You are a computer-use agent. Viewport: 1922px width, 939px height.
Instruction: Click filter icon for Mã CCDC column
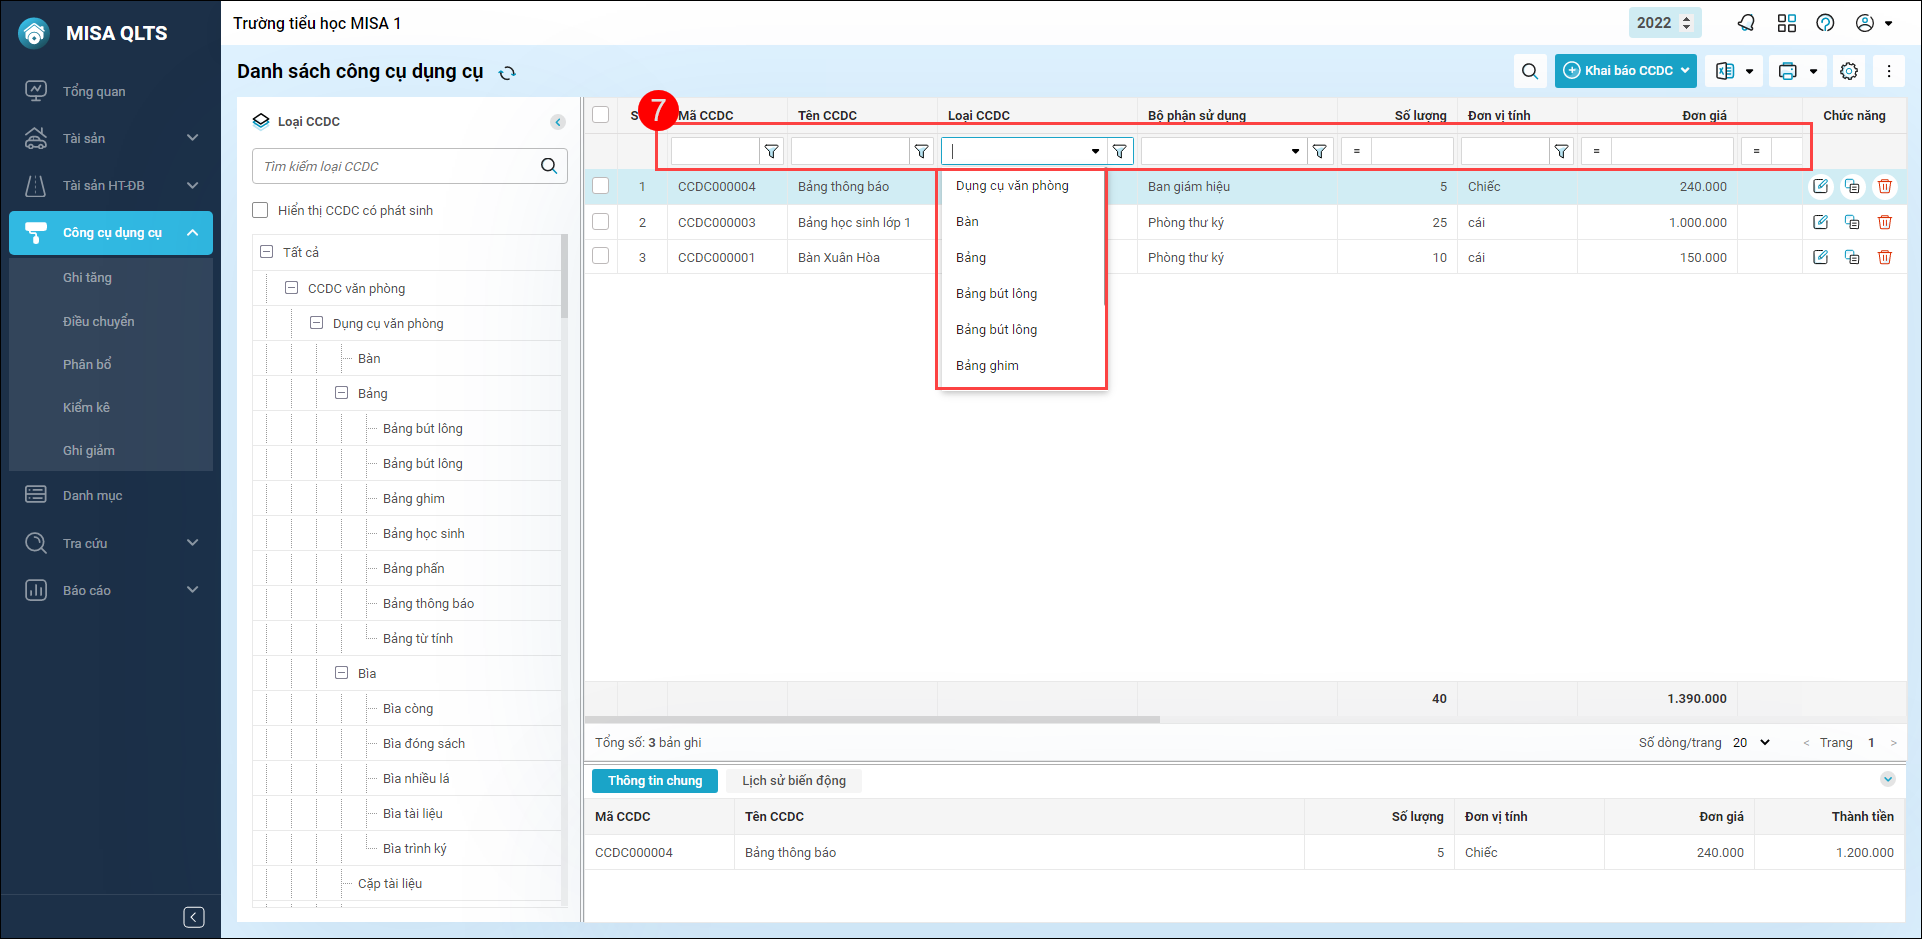tap(771, 151)
